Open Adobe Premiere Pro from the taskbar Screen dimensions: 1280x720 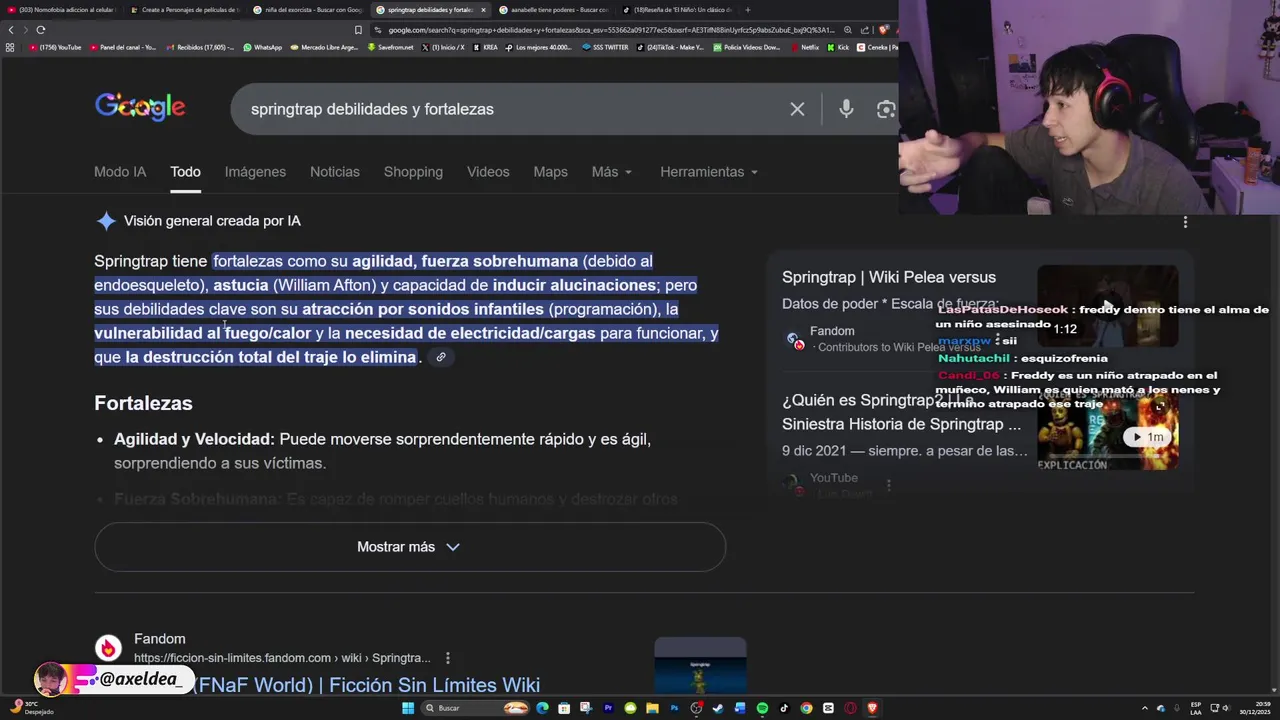(x=608, y=708)
